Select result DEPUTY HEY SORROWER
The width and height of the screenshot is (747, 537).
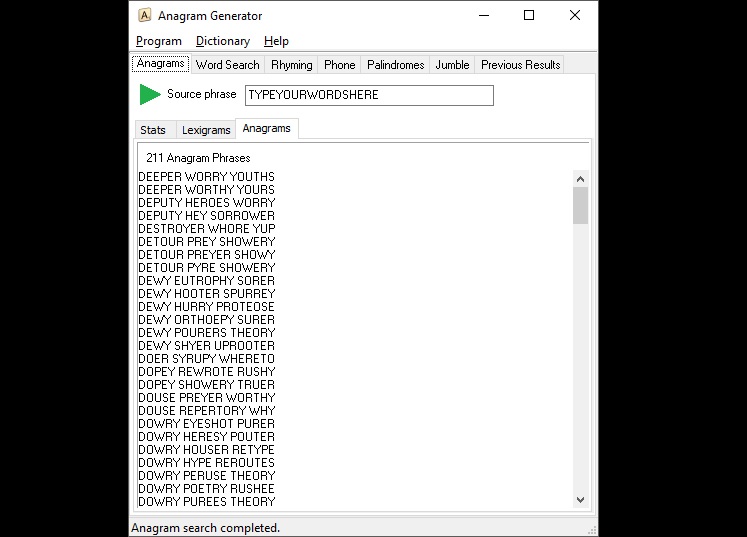206,216
